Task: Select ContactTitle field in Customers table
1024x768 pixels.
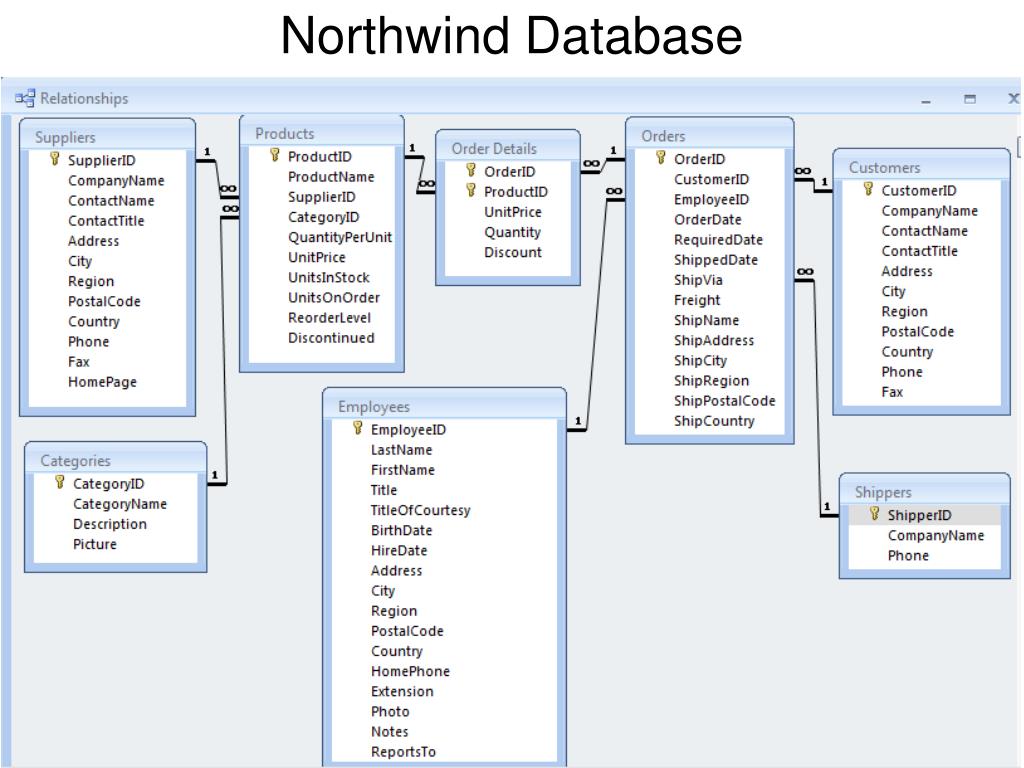Action: pyautogui.click(x=920, y=251)
